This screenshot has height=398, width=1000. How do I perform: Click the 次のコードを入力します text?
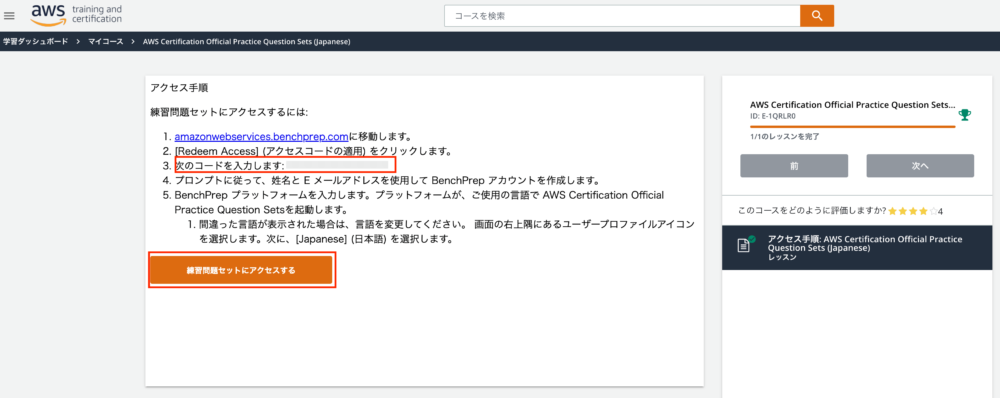pos(230,165)
